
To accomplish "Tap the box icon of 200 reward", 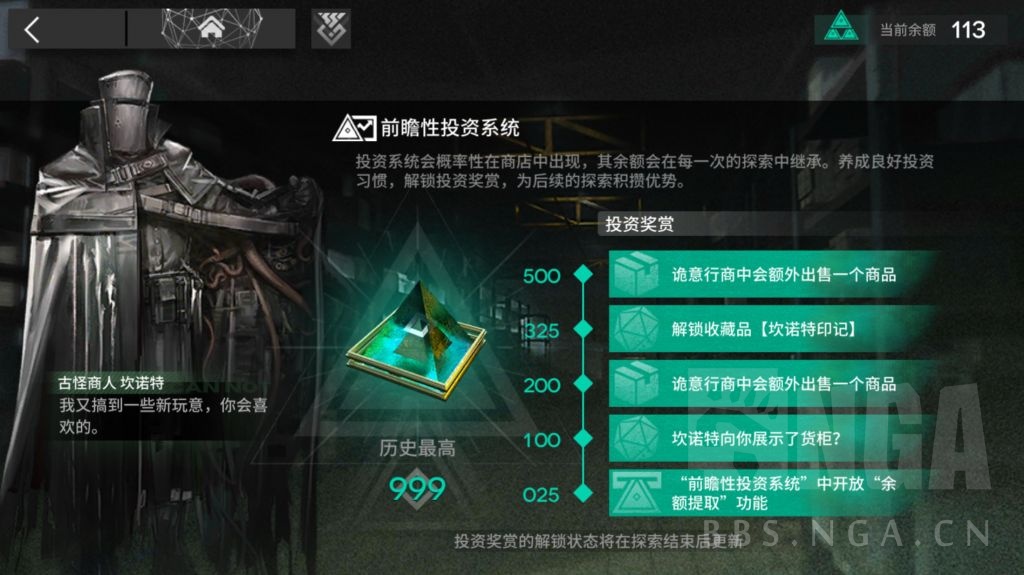I will click(x=636, y=384).
